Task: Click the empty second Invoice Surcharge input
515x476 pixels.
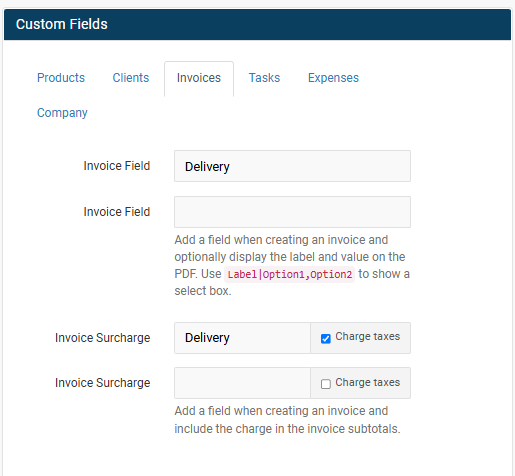Action: (242, 383)
